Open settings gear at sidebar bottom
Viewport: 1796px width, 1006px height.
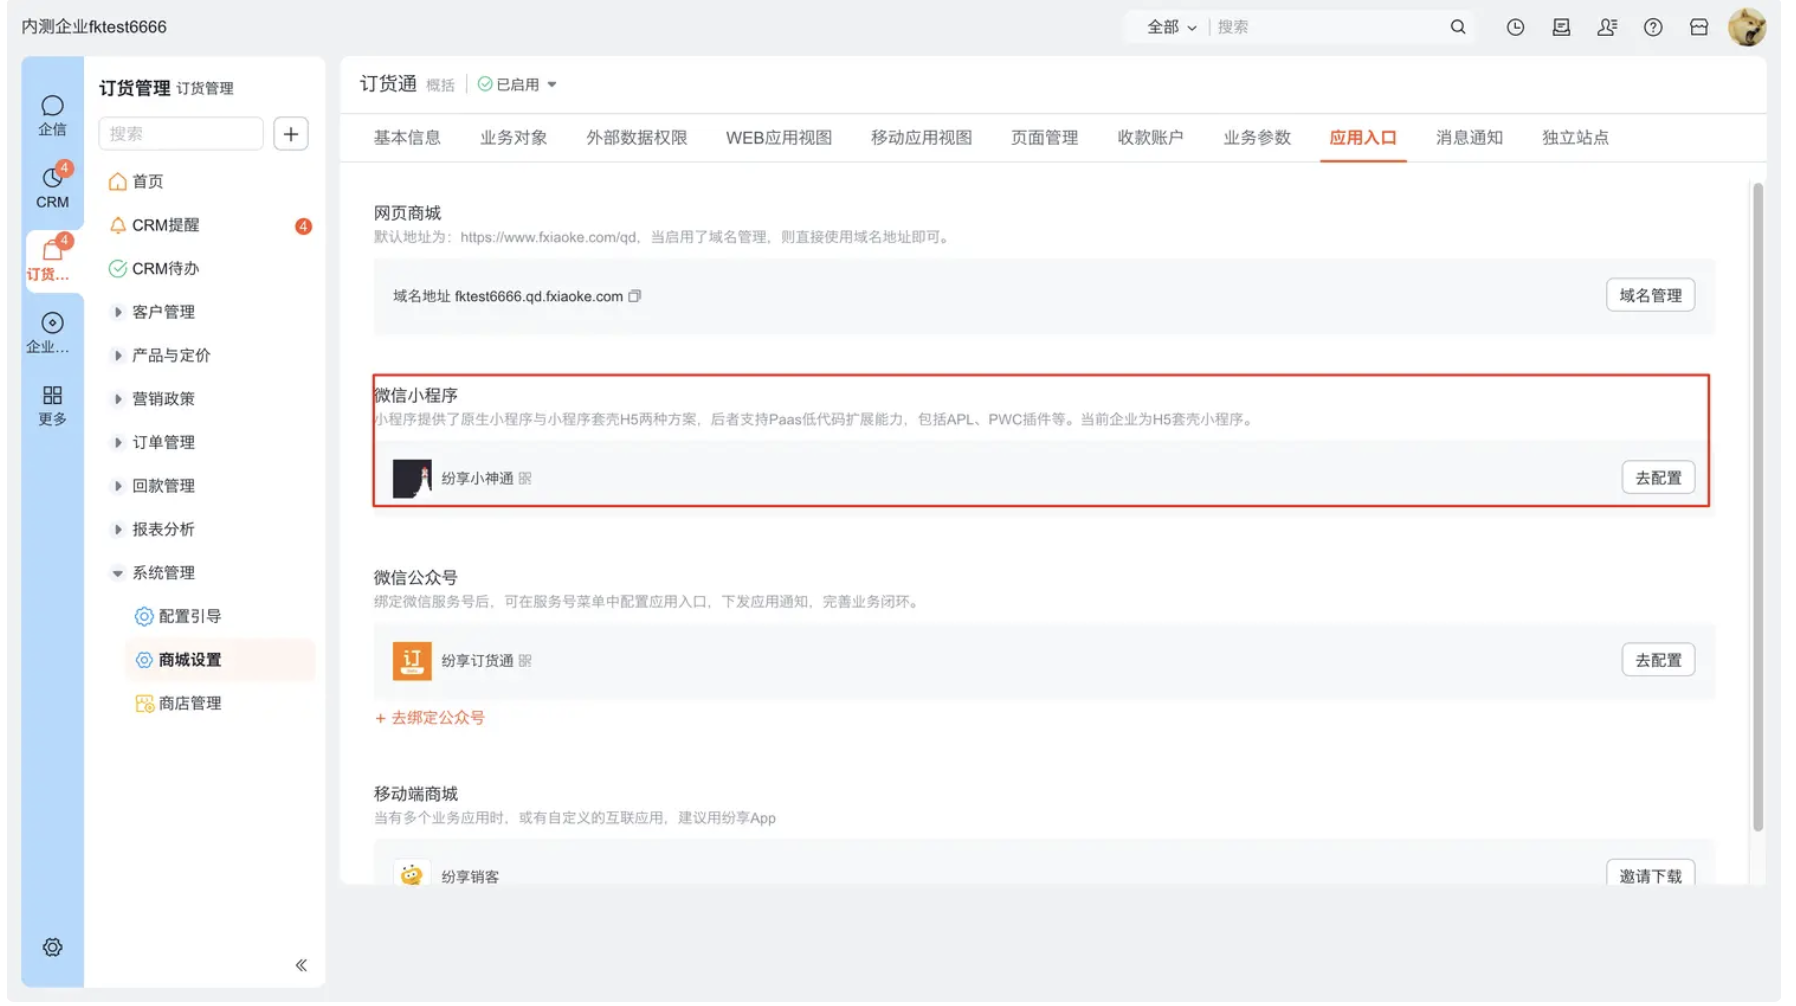[52, 947]
